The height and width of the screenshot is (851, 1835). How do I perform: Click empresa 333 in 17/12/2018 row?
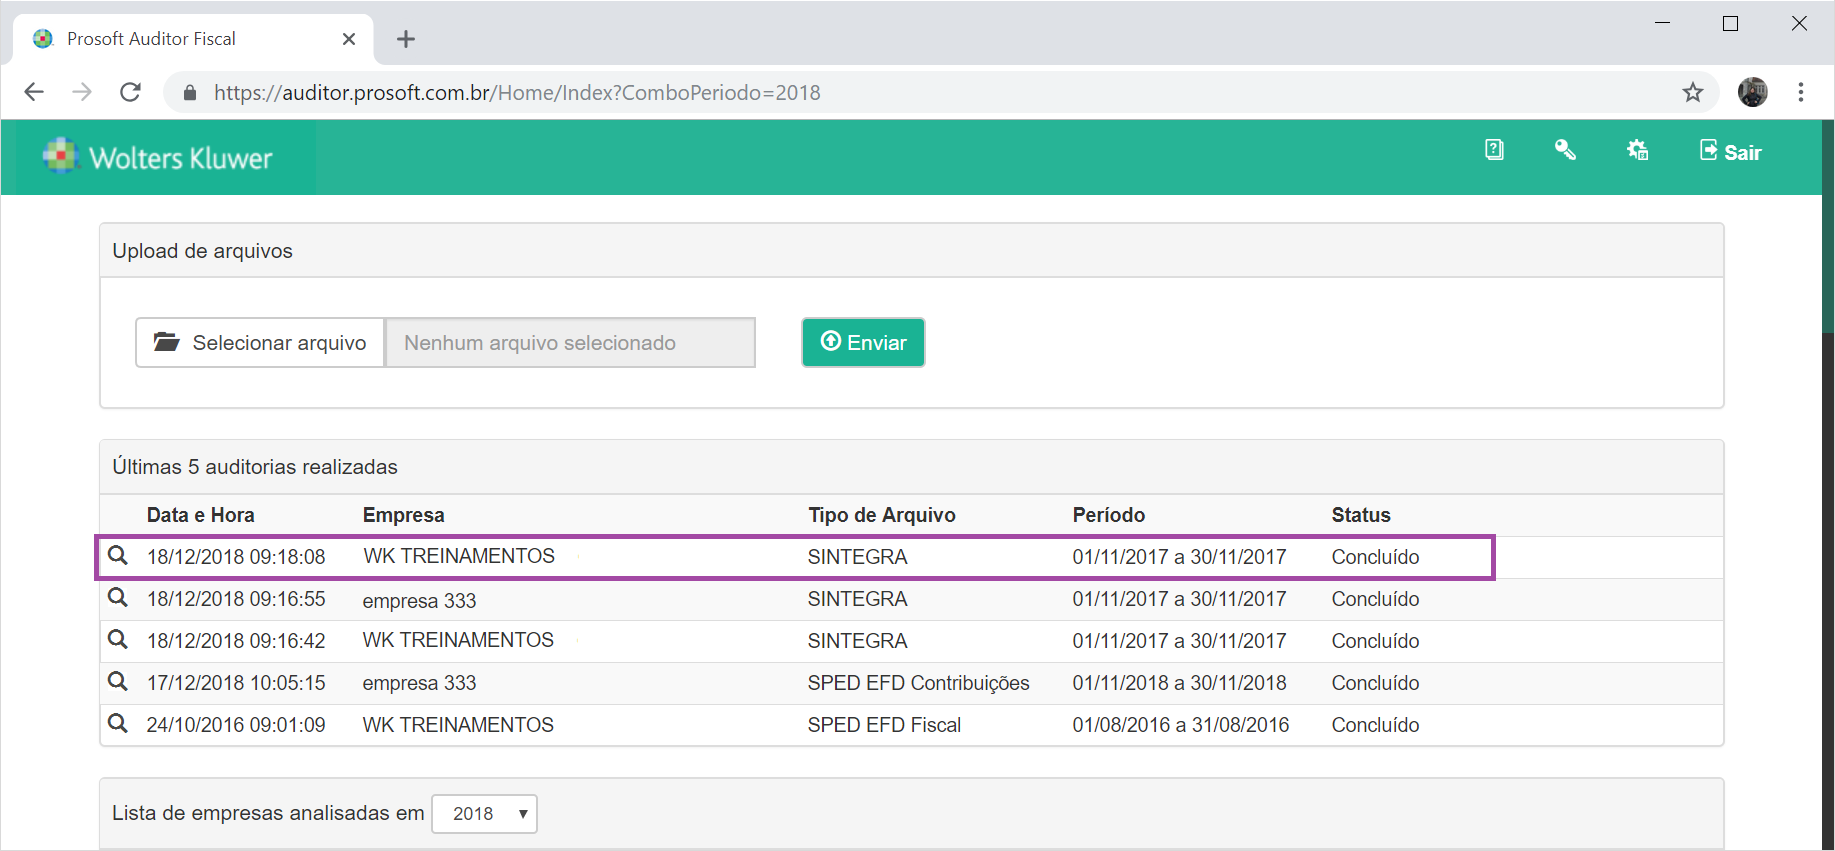coord(420,683)
